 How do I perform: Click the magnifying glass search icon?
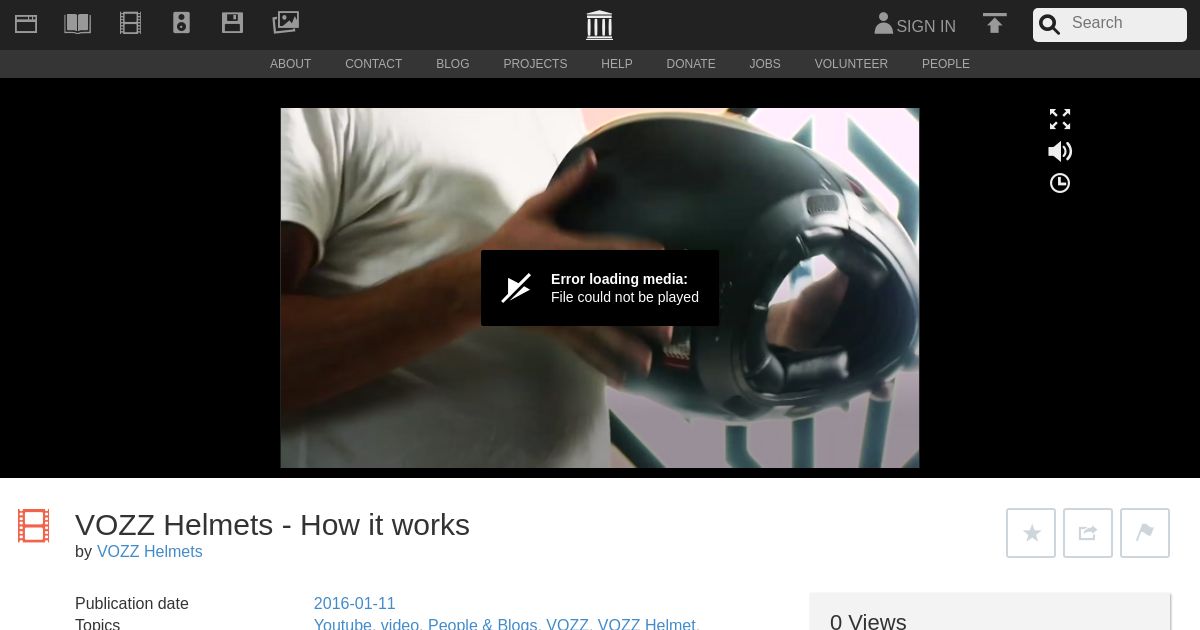point(1049,25)
